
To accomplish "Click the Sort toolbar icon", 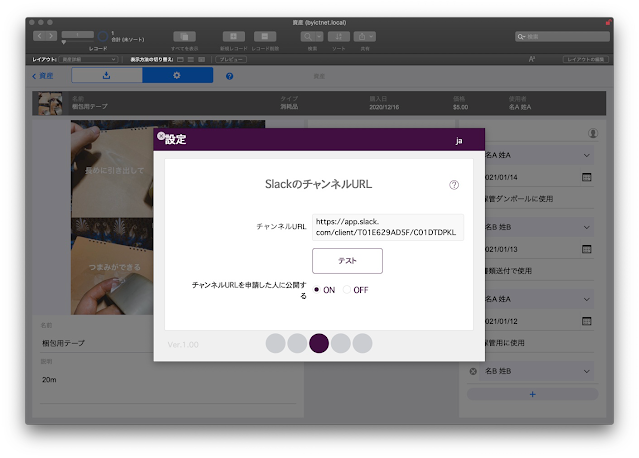I will coord(339,37).
